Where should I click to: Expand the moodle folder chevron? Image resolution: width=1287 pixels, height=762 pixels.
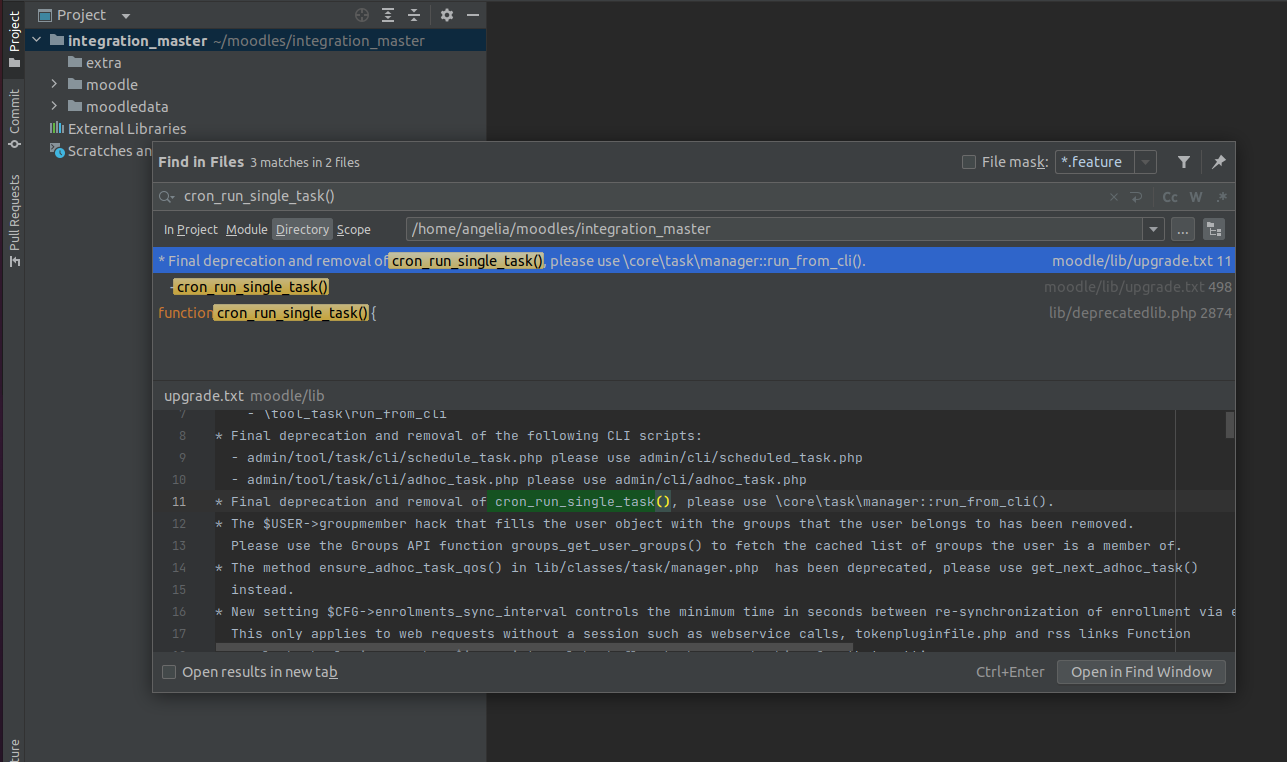tap(54, 84)
